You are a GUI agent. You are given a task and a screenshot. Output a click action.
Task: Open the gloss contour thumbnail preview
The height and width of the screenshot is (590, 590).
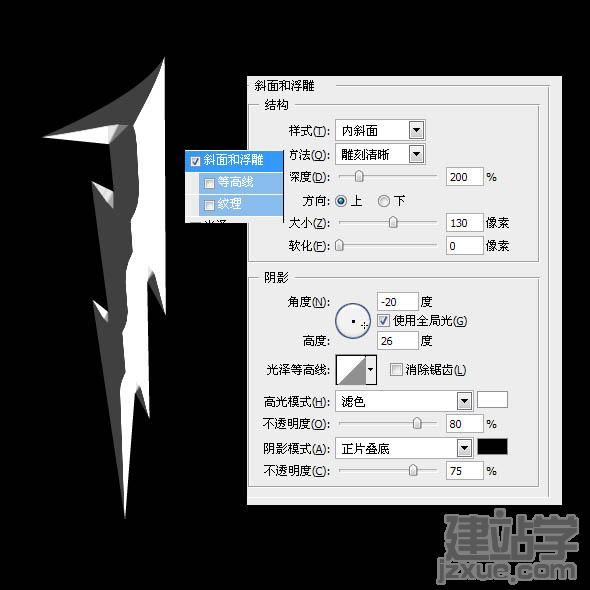pos(351,370)
